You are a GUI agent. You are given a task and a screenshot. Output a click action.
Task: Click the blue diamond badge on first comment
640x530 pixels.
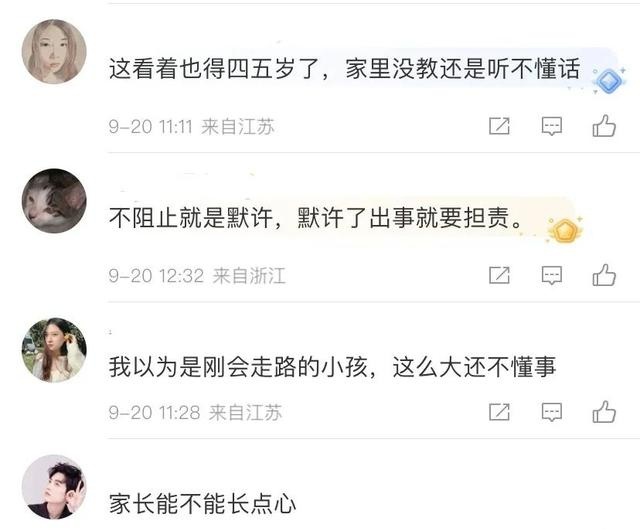pyautogui.click(x=609, y=81)
